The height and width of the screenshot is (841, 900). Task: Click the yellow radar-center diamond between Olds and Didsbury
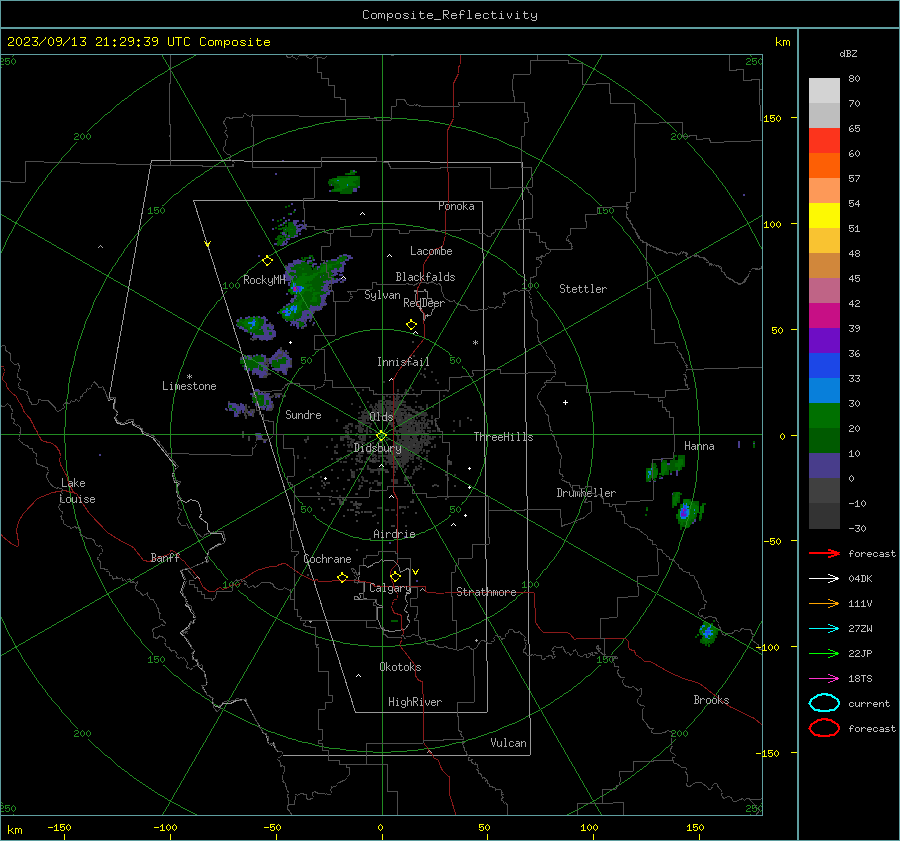point(381,436)
